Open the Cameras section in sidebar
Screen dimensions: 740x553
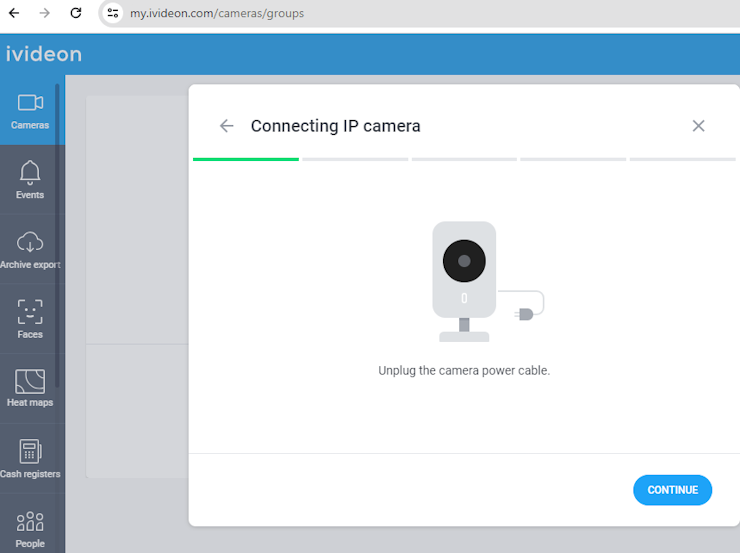(30, 111)
